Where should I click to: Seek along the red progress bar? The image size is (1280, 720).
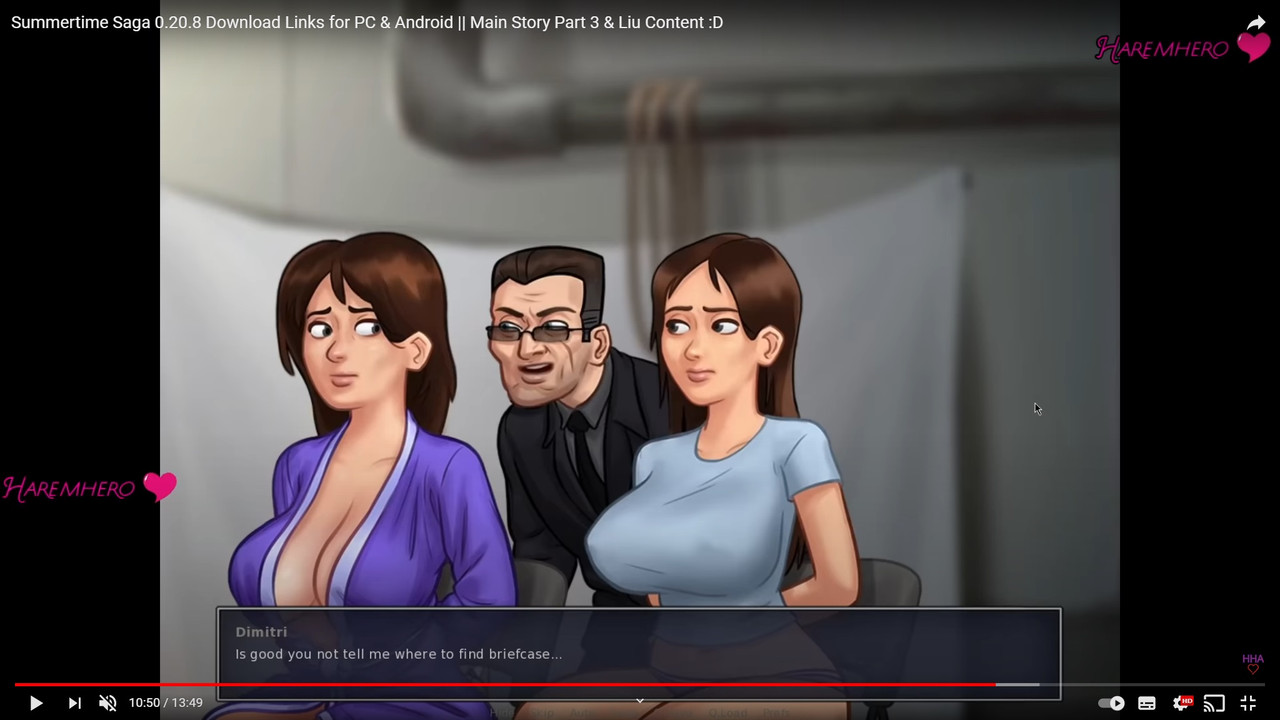pyautogui.click(x=640, y=685)
